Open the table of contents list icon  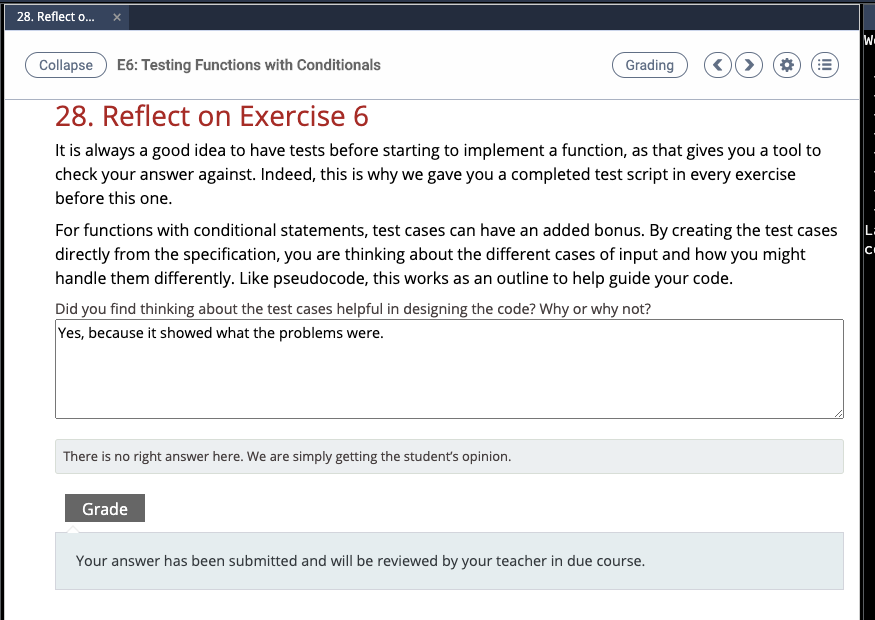click(x=825, y=65)
